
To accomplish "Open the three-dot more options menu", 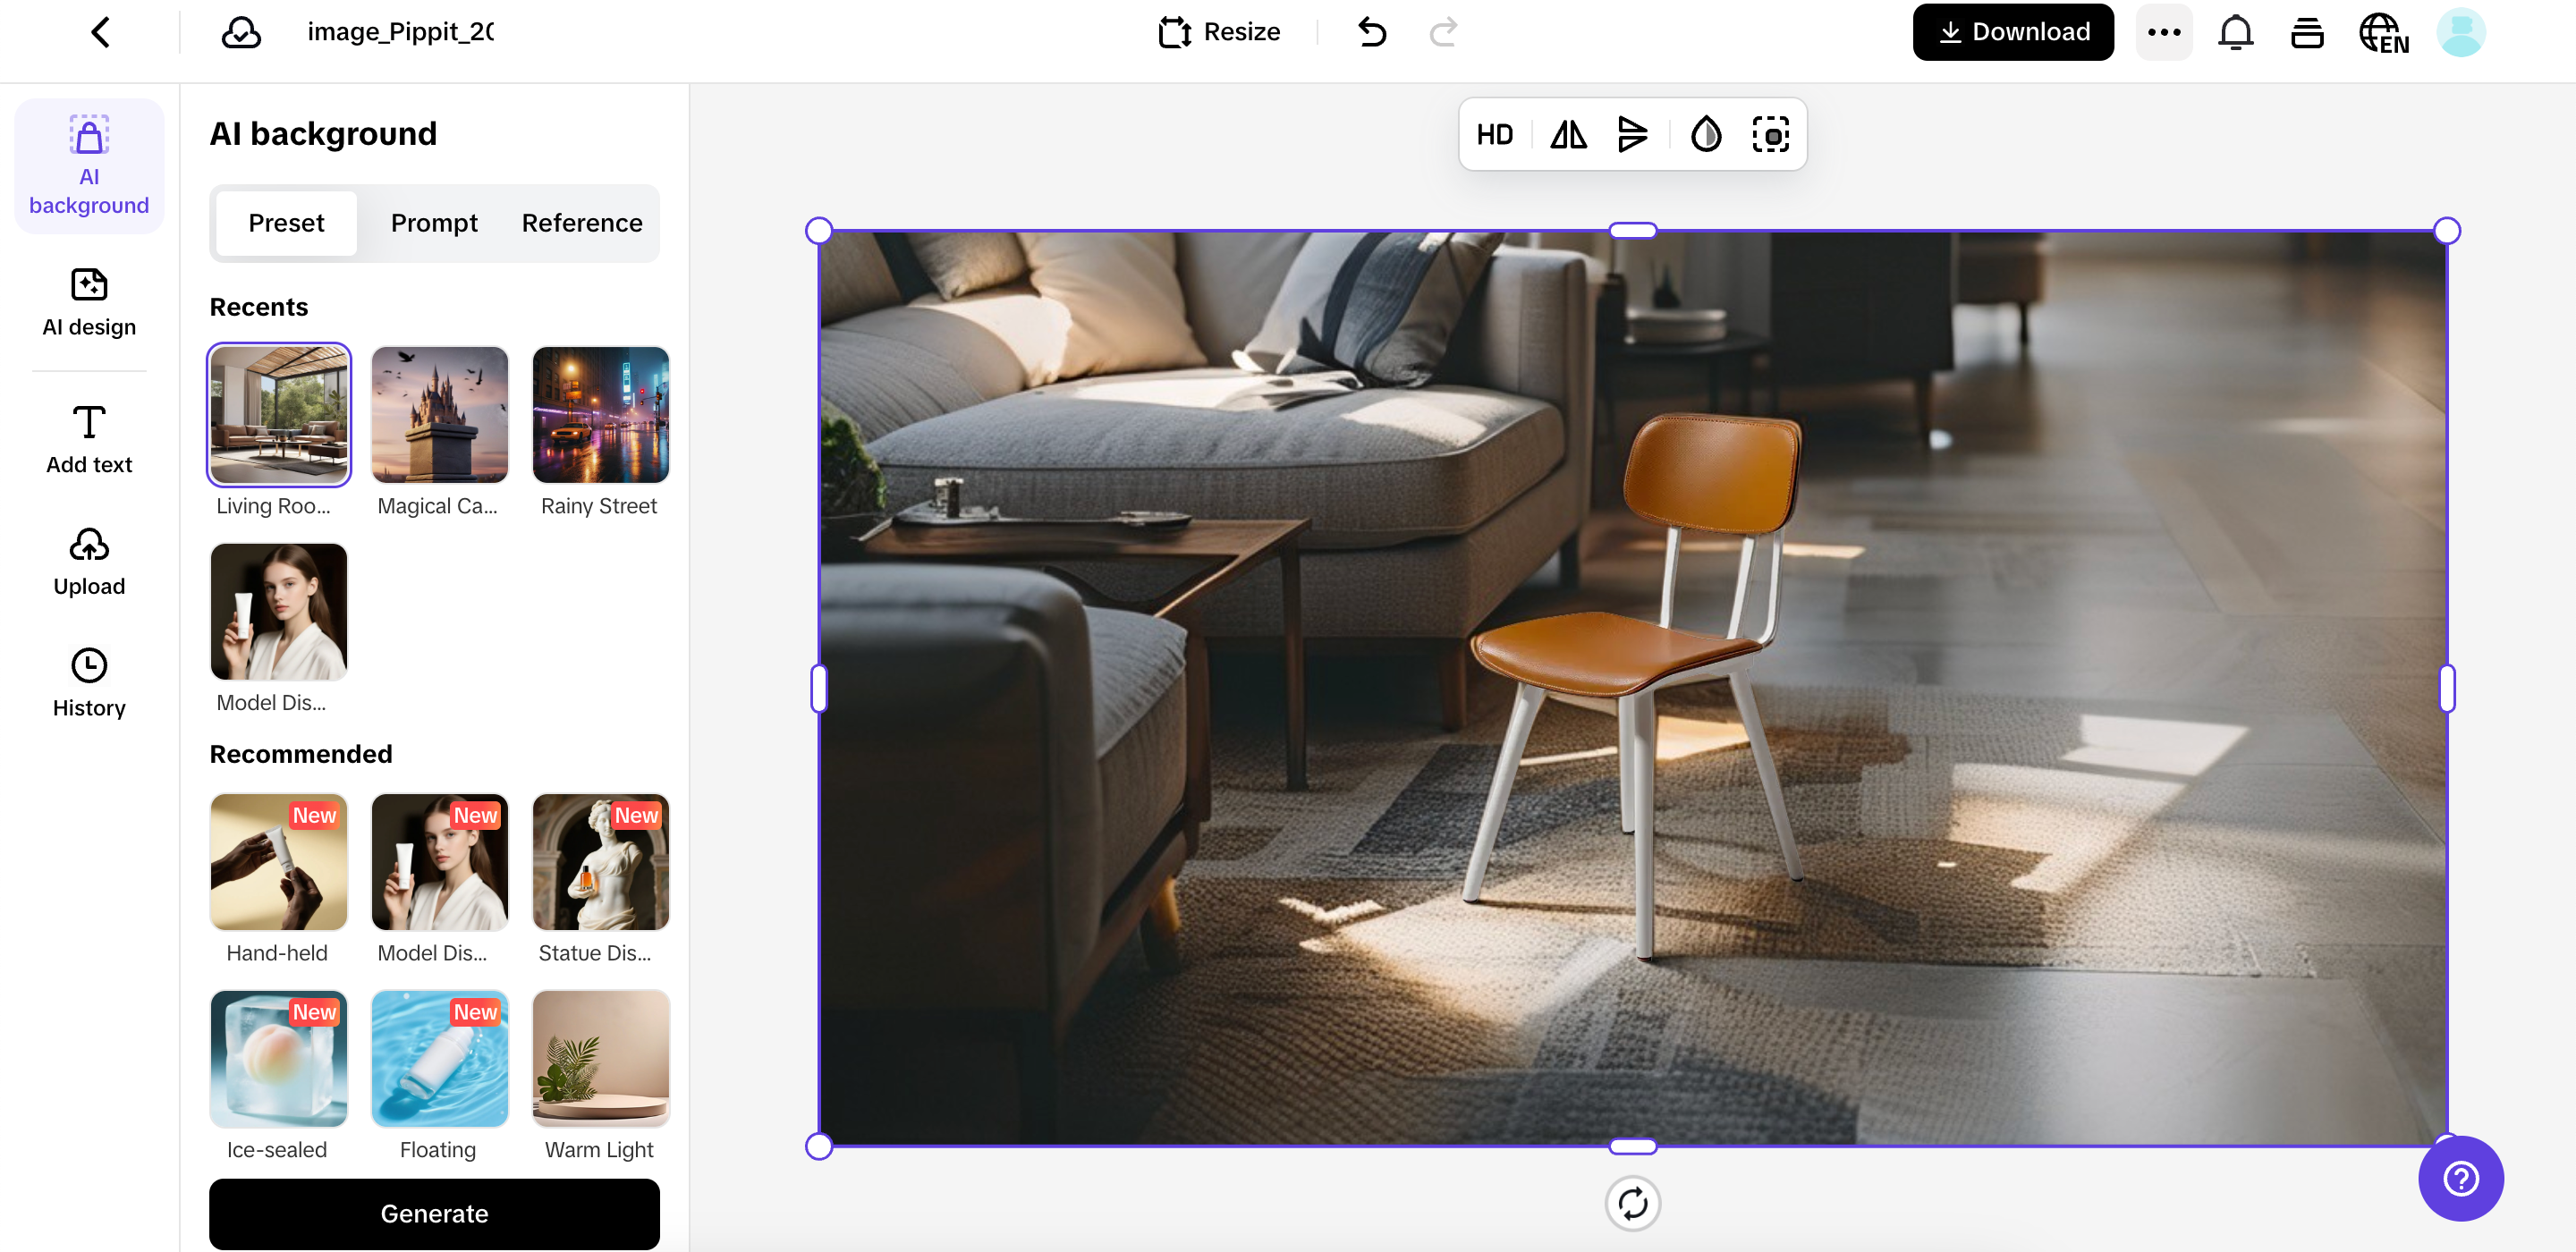I will pos(2163,32).
